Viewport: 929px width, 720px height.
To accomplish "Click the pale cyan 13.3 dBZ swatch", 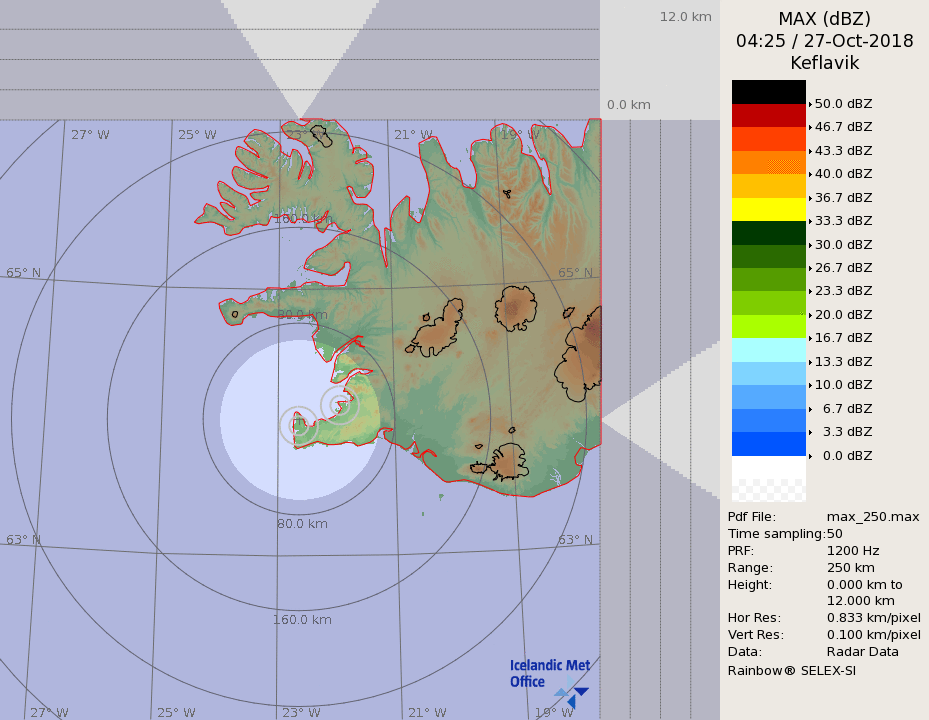I will (x=768, y=350).
